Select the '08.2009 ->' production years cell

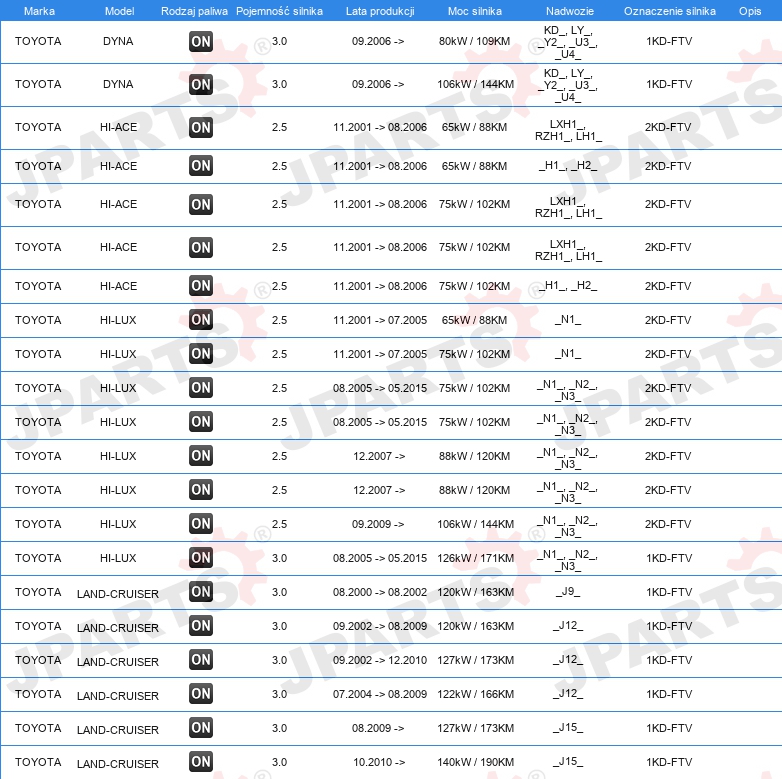378,728
